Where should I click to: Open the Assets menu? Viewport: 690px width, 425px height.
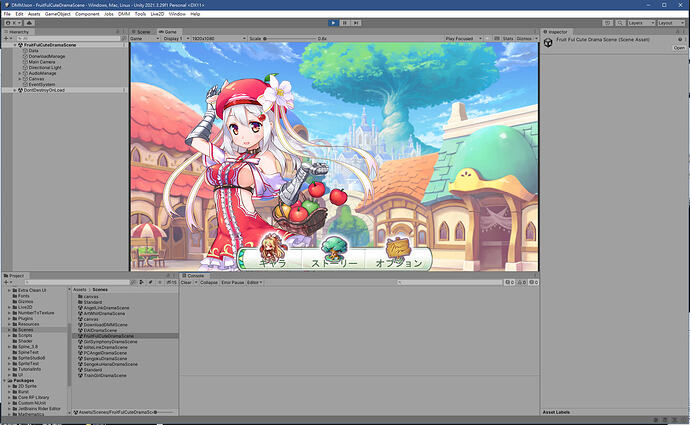tap(34, 14)
